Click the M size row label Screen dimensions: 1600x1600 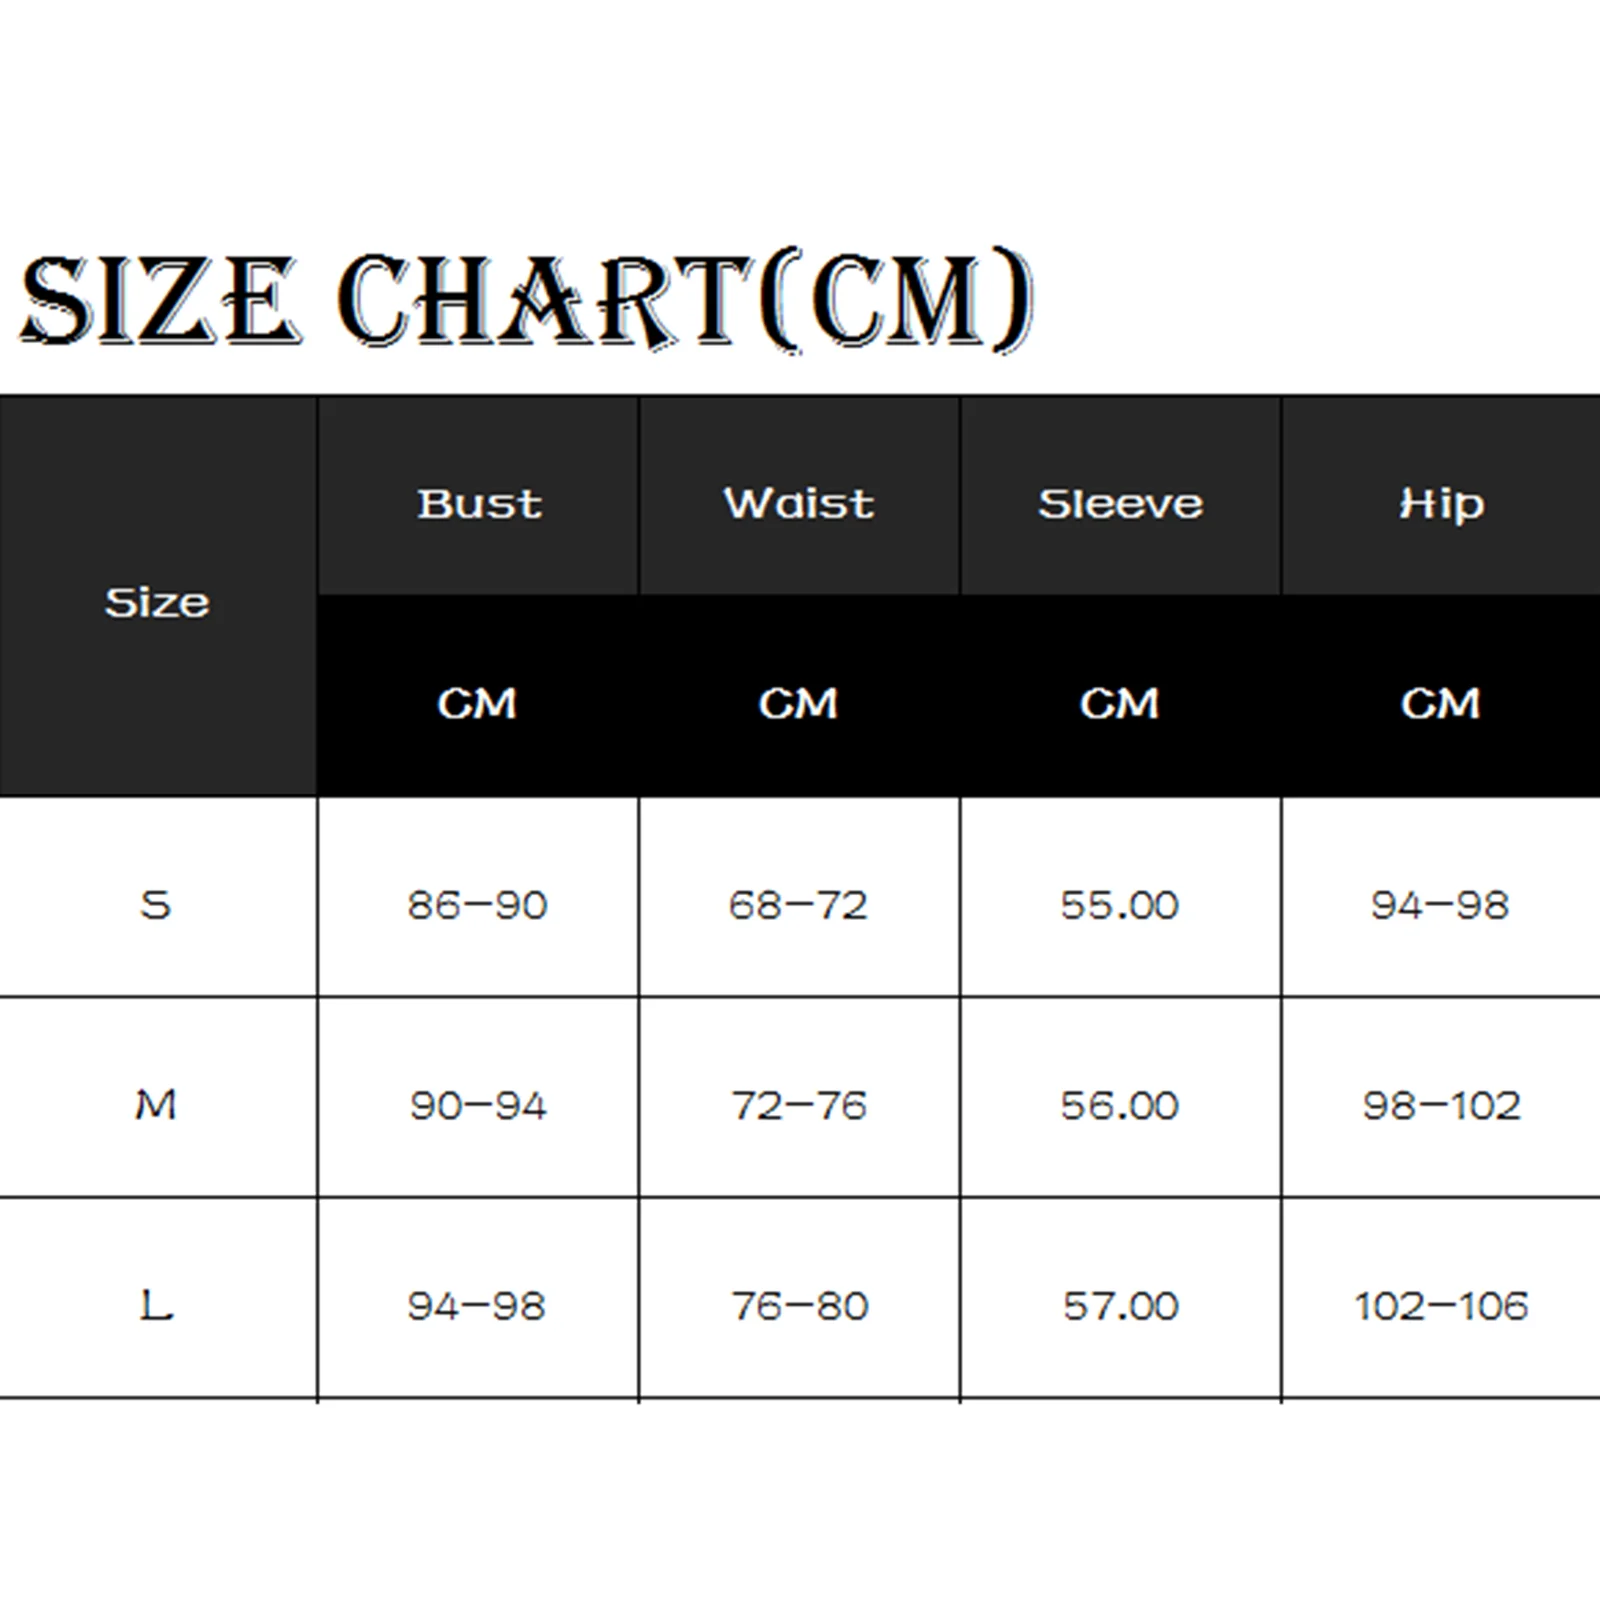(x=156, y=1105)
